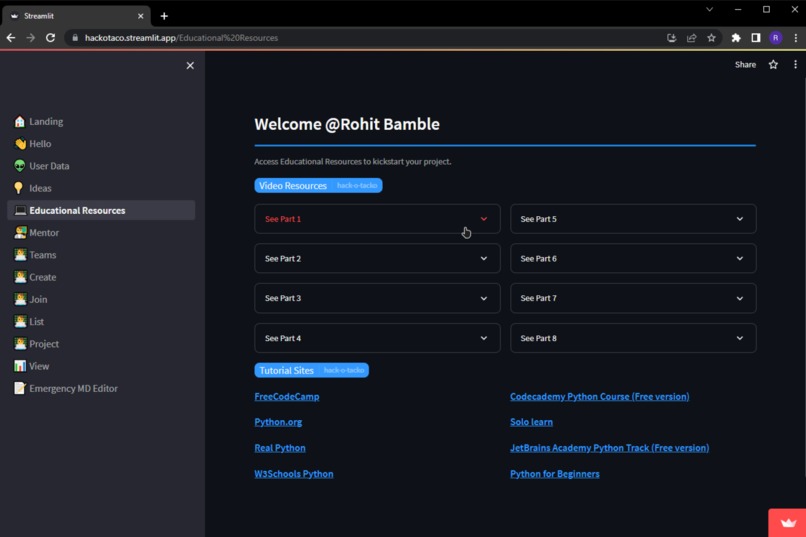
Task: Open the Solo learn link
Action: pos(531,422)
